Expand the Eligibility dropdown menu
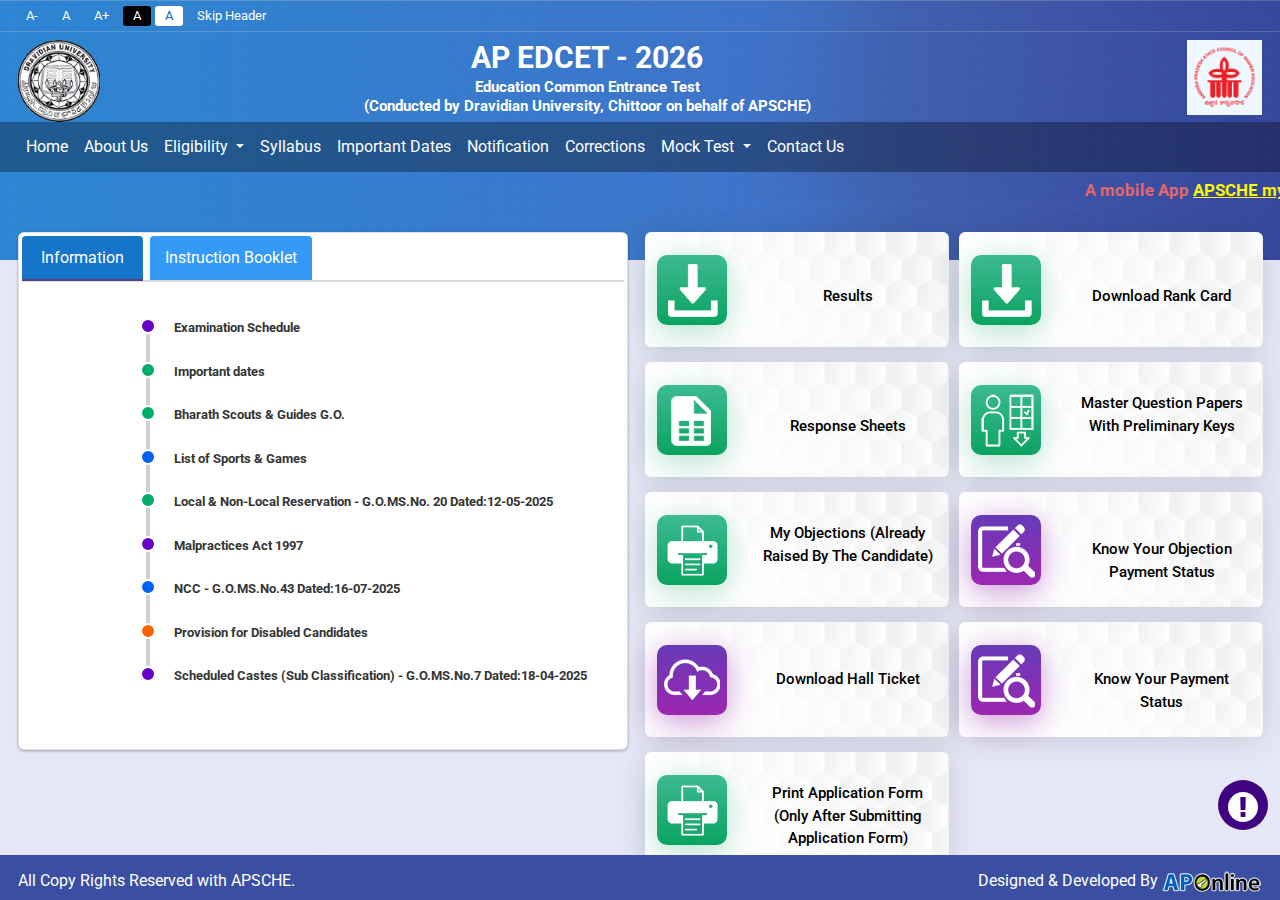This screenshot has height=900, width=1280. (204, 146)
